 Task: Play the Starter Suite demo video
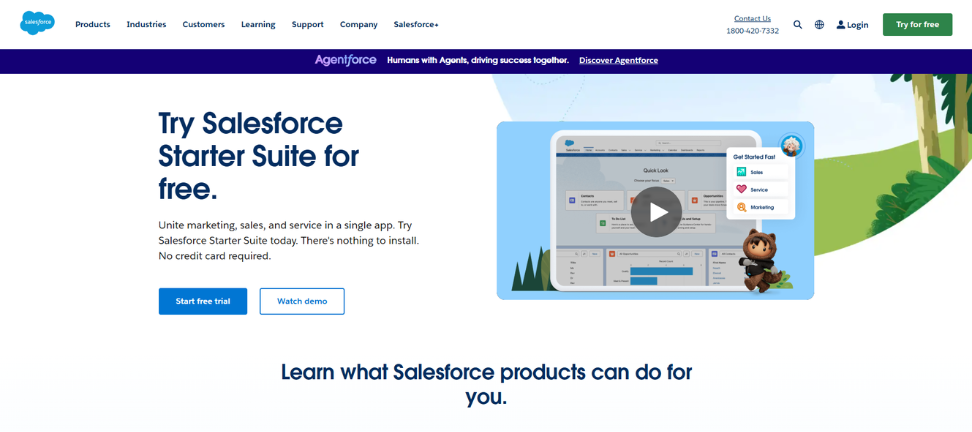coord(656,212)
